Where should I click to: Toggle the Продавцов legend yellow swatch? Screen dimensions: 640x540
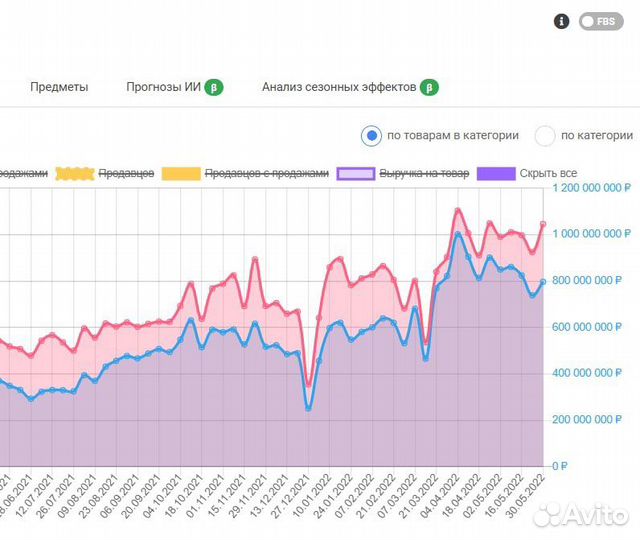[x=73, y=173]
